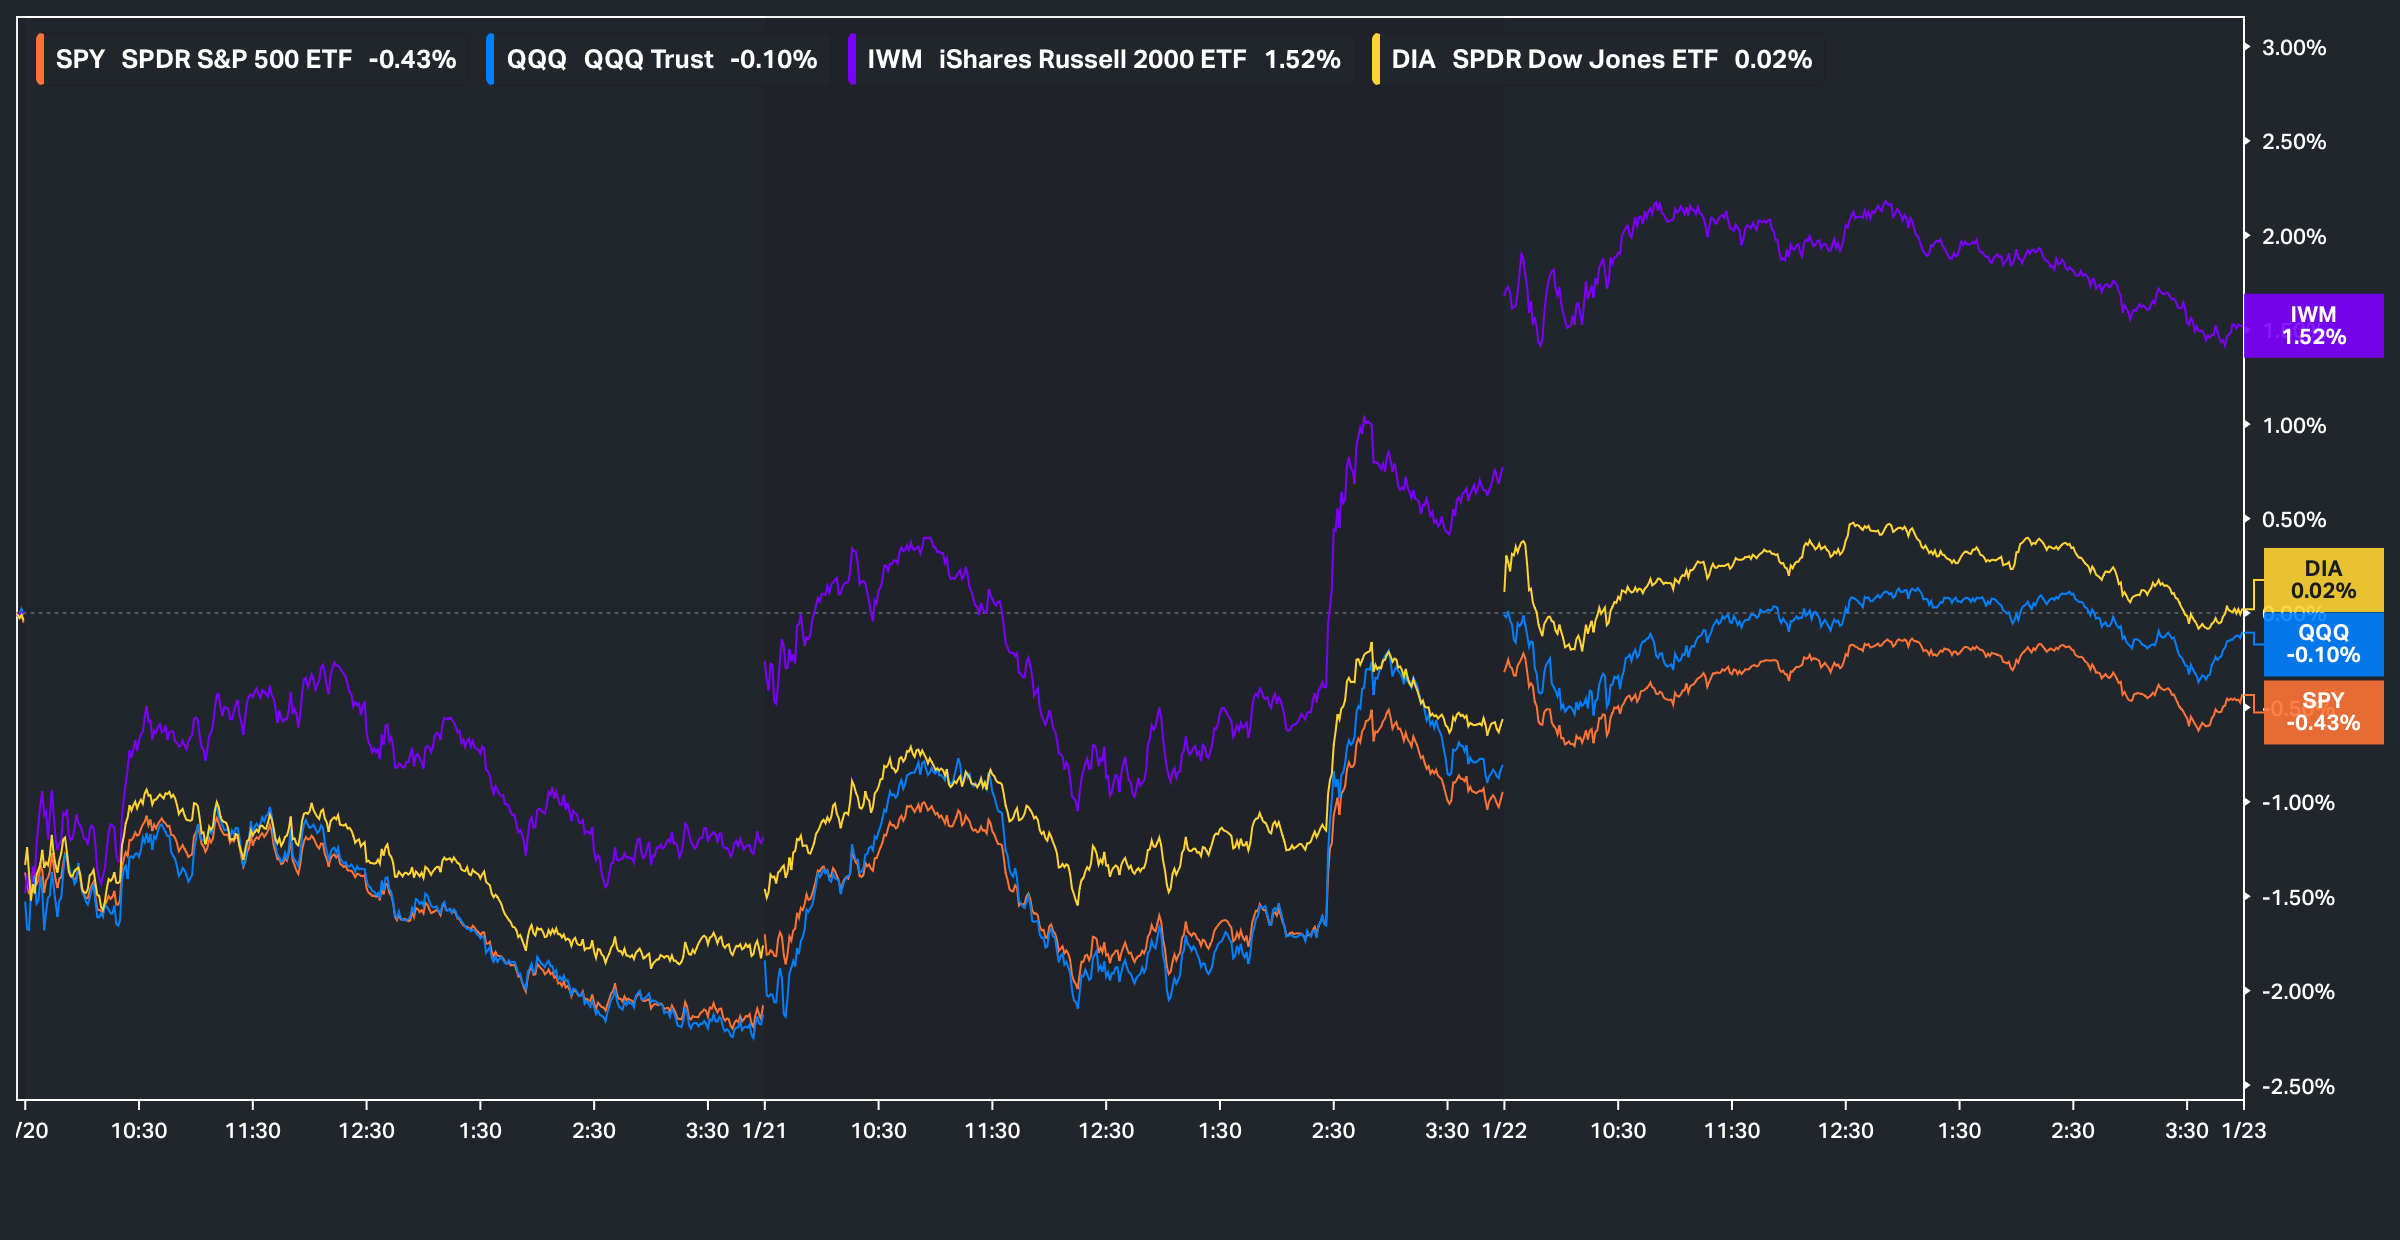
Task: Click the purple IWM 1.52% axis tag
Action: click(2313, 326)
